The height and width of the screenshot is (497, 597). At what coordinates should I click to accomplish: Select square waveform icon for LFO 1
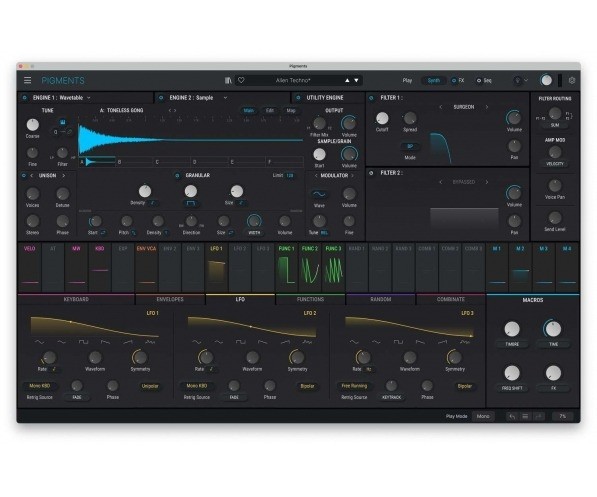[x=83, y=342]
